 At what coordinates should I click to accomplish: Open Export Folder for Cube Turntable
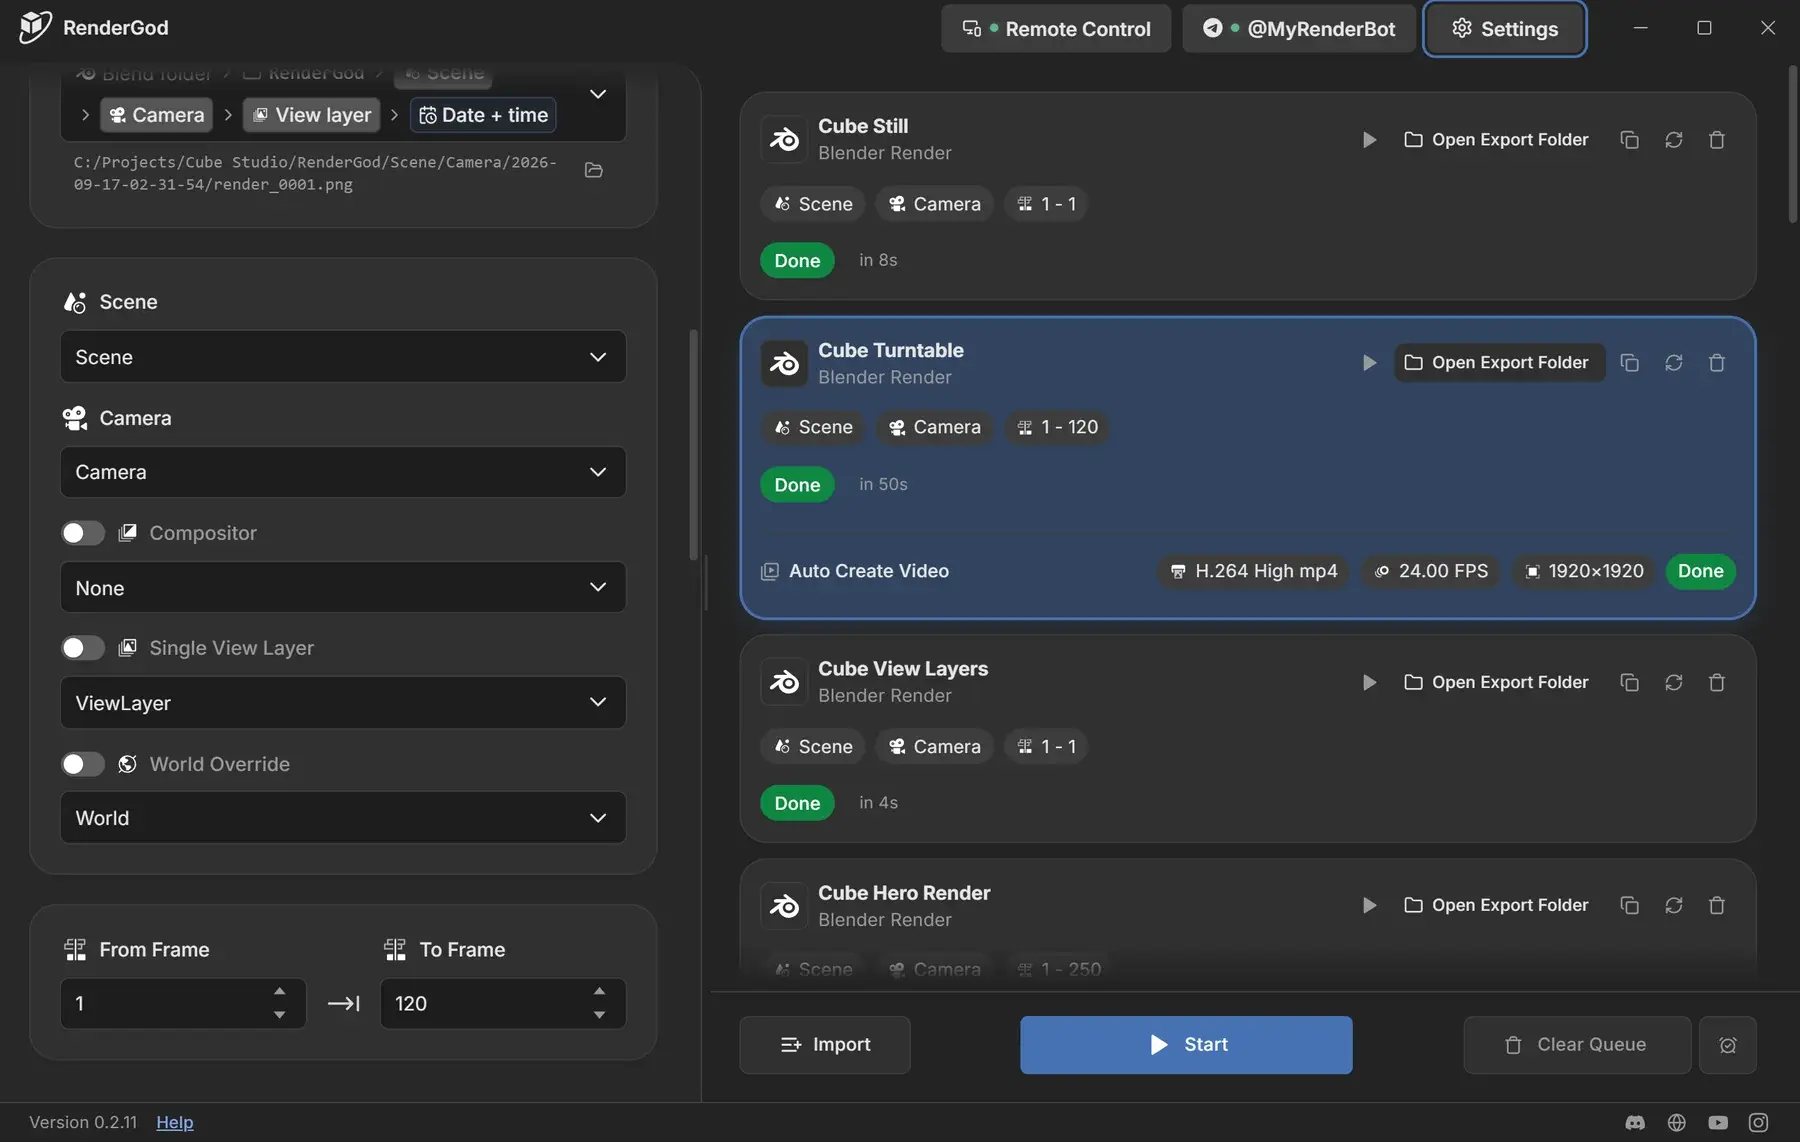pyautogui.click(x=1499, y=363)
